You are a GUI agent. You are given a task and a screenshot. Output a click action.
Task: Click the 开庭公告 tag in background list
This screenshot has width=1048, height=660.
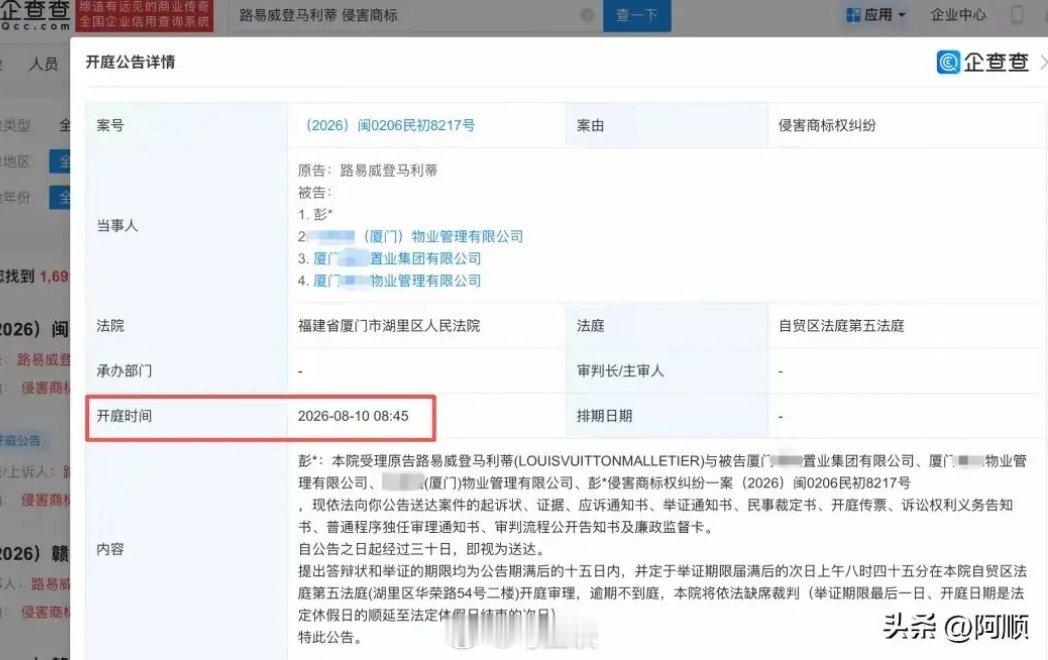[21, 440]
